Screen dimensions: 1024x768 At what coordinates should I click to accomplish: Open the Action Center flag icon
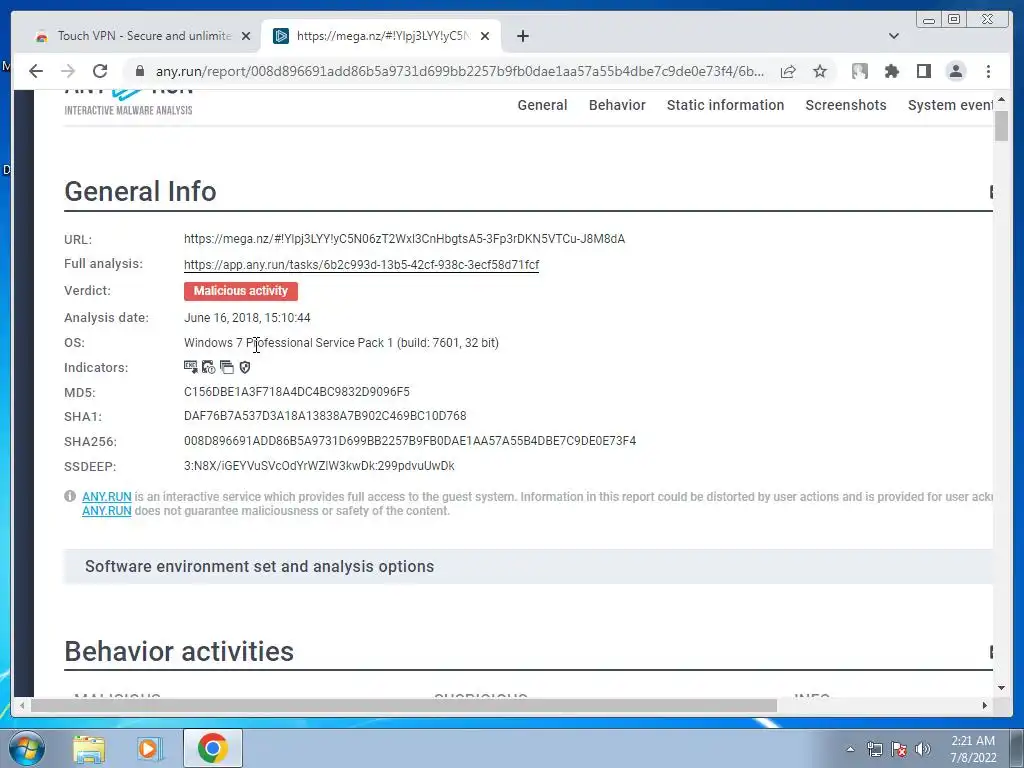coord(899,749)
